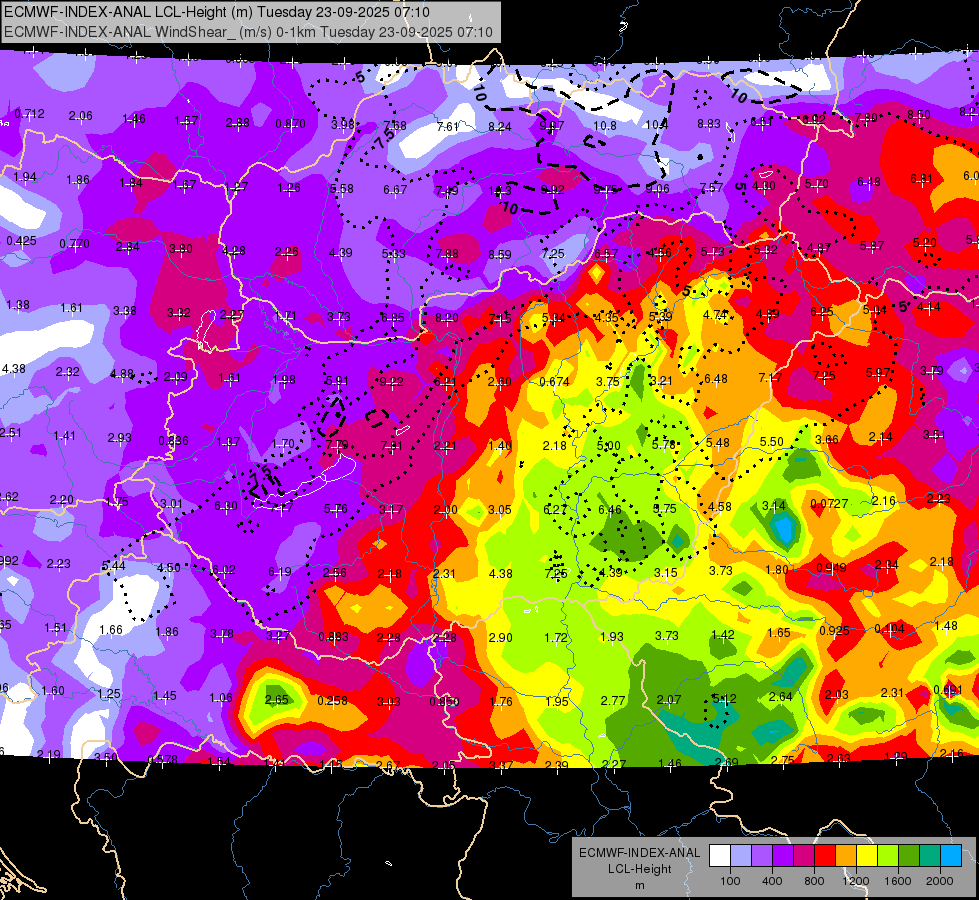979x900 pixels.
Task: Click the magenta legend swatch
Action: click(804, 856)
